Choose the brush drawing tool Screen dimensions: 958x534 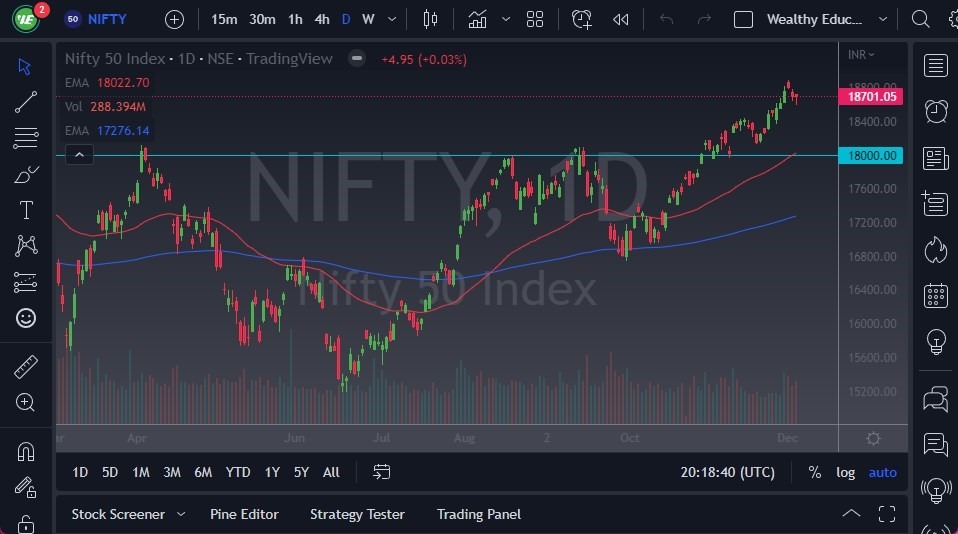(x=26, y=175)
